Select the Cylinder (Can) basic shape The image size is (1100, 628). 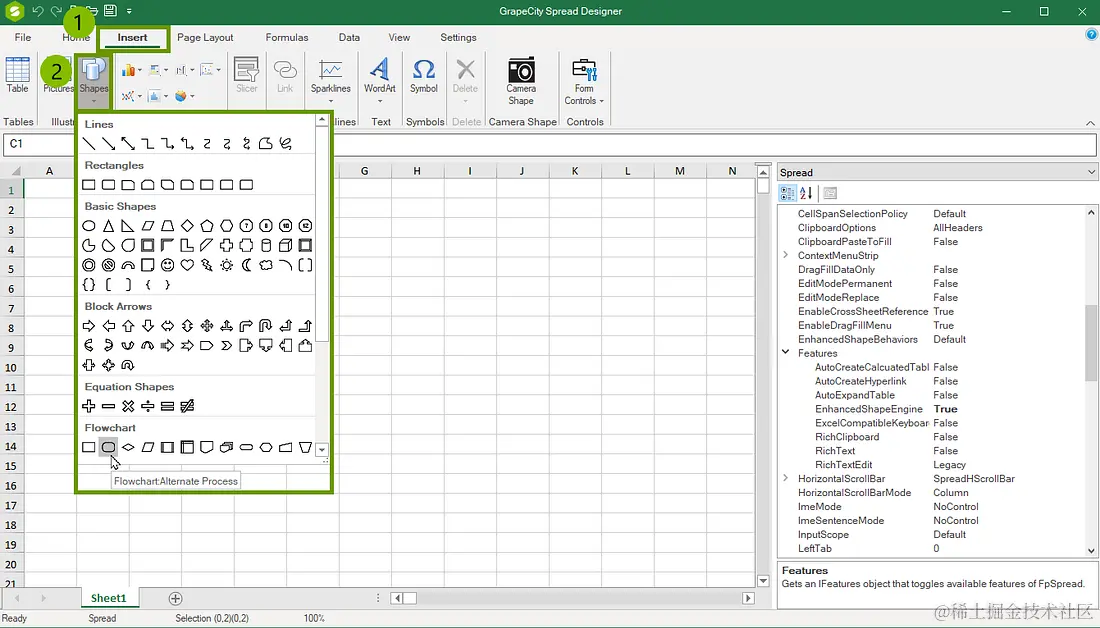[x=265, y=246]
